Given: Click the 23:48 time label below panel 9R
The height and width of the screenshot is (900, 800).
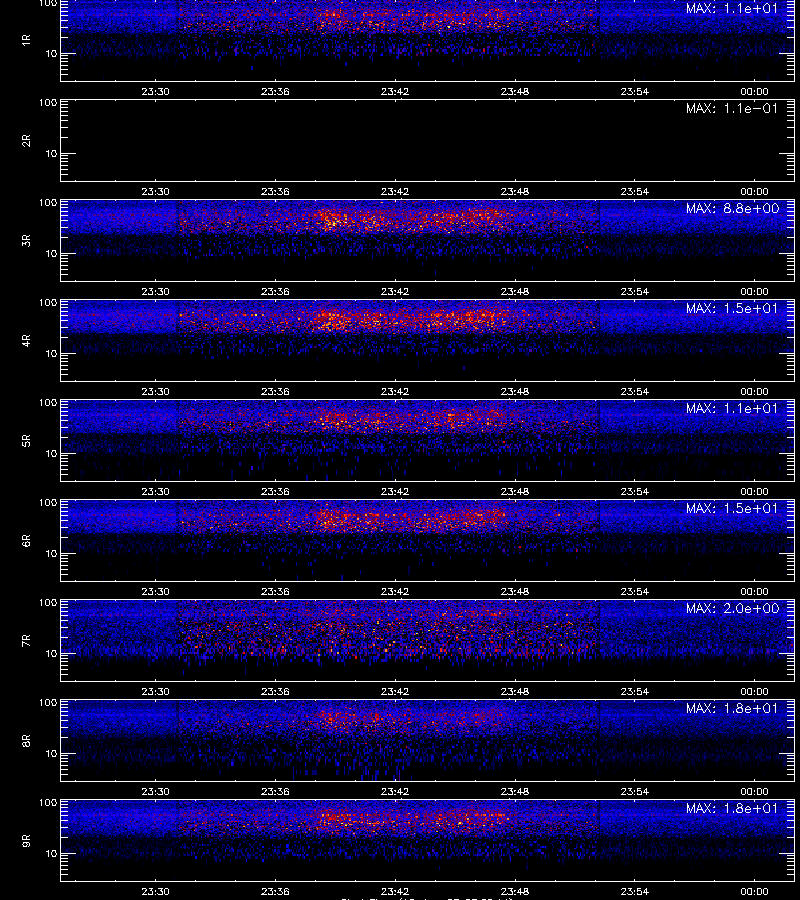Looking at the screenshot, I should point(515,891).
